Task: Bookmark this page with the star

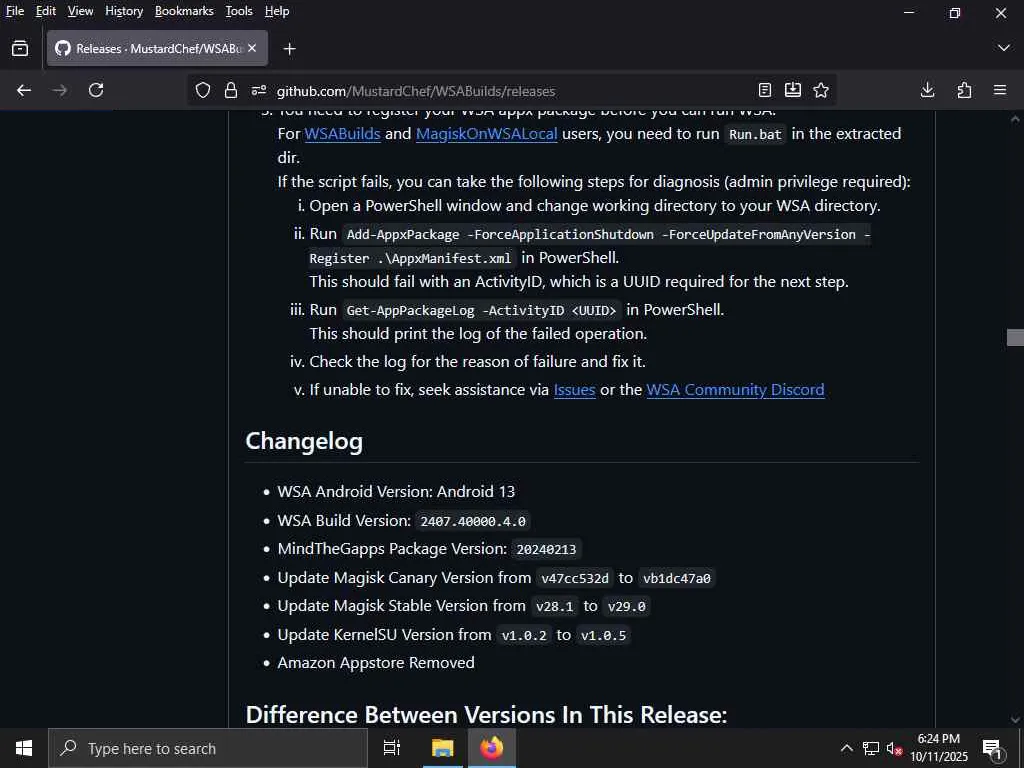Action: 821,90
